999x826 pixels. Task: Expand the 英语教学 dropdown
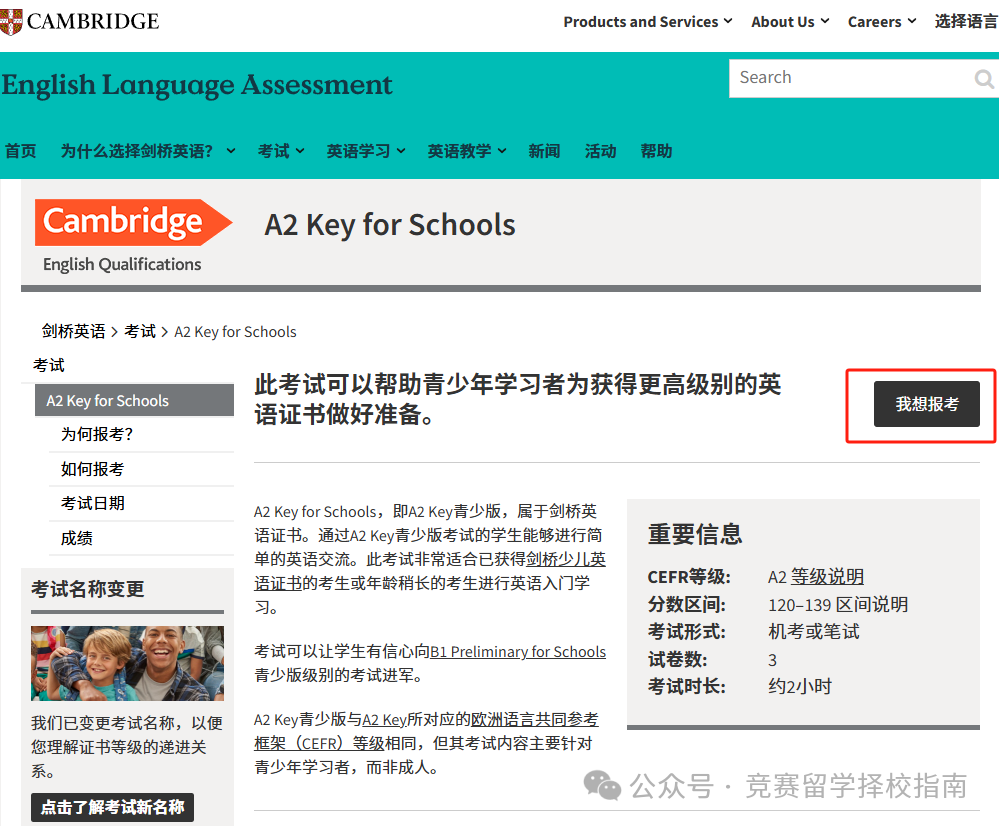coord(467,151)
